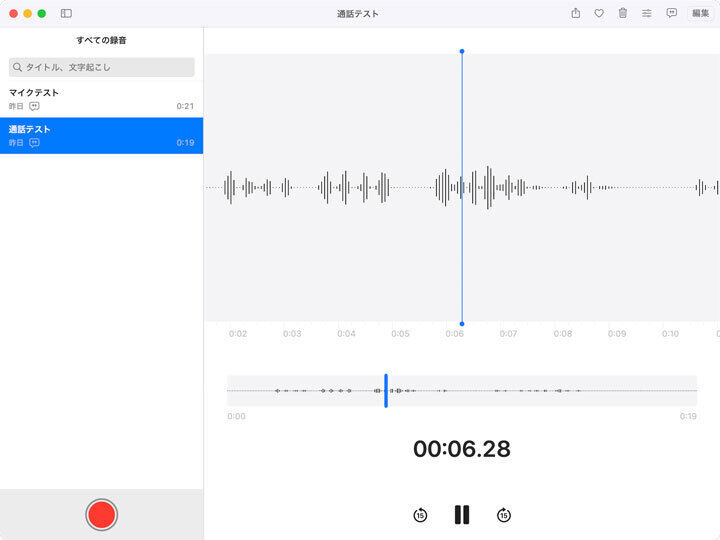Click the 0:09 timeline label
Image resolution: width=720 pixels, height=540 pixels.
click(x=617, y=334)
